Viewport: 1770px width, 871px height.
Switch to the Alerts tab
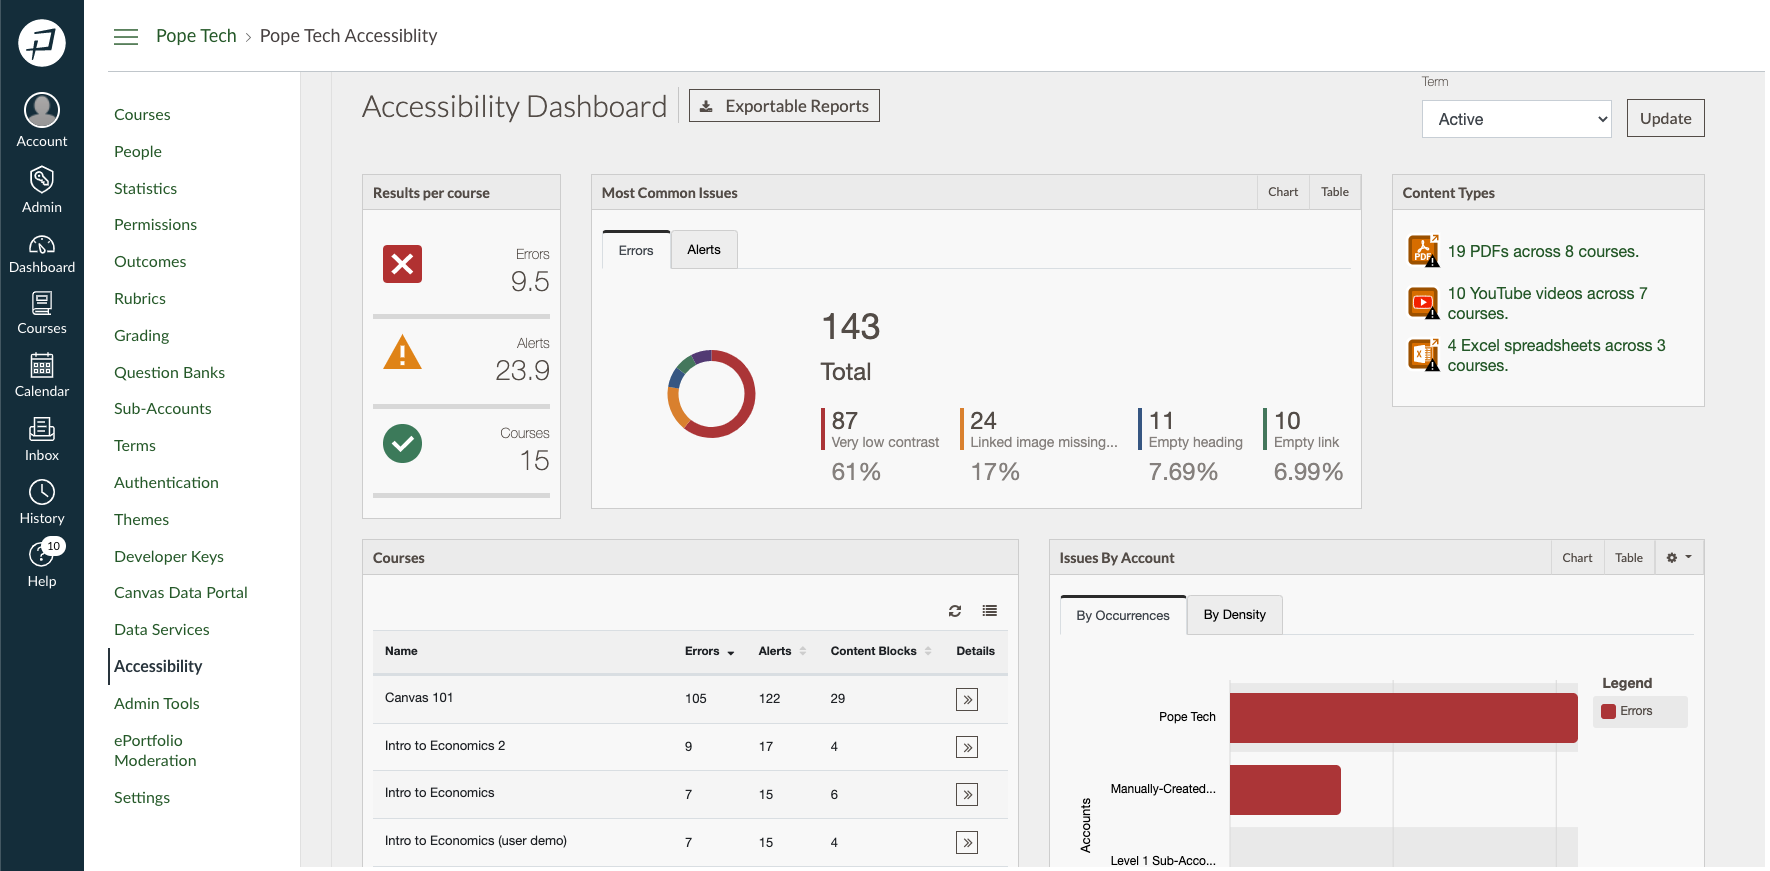(704, 250)
